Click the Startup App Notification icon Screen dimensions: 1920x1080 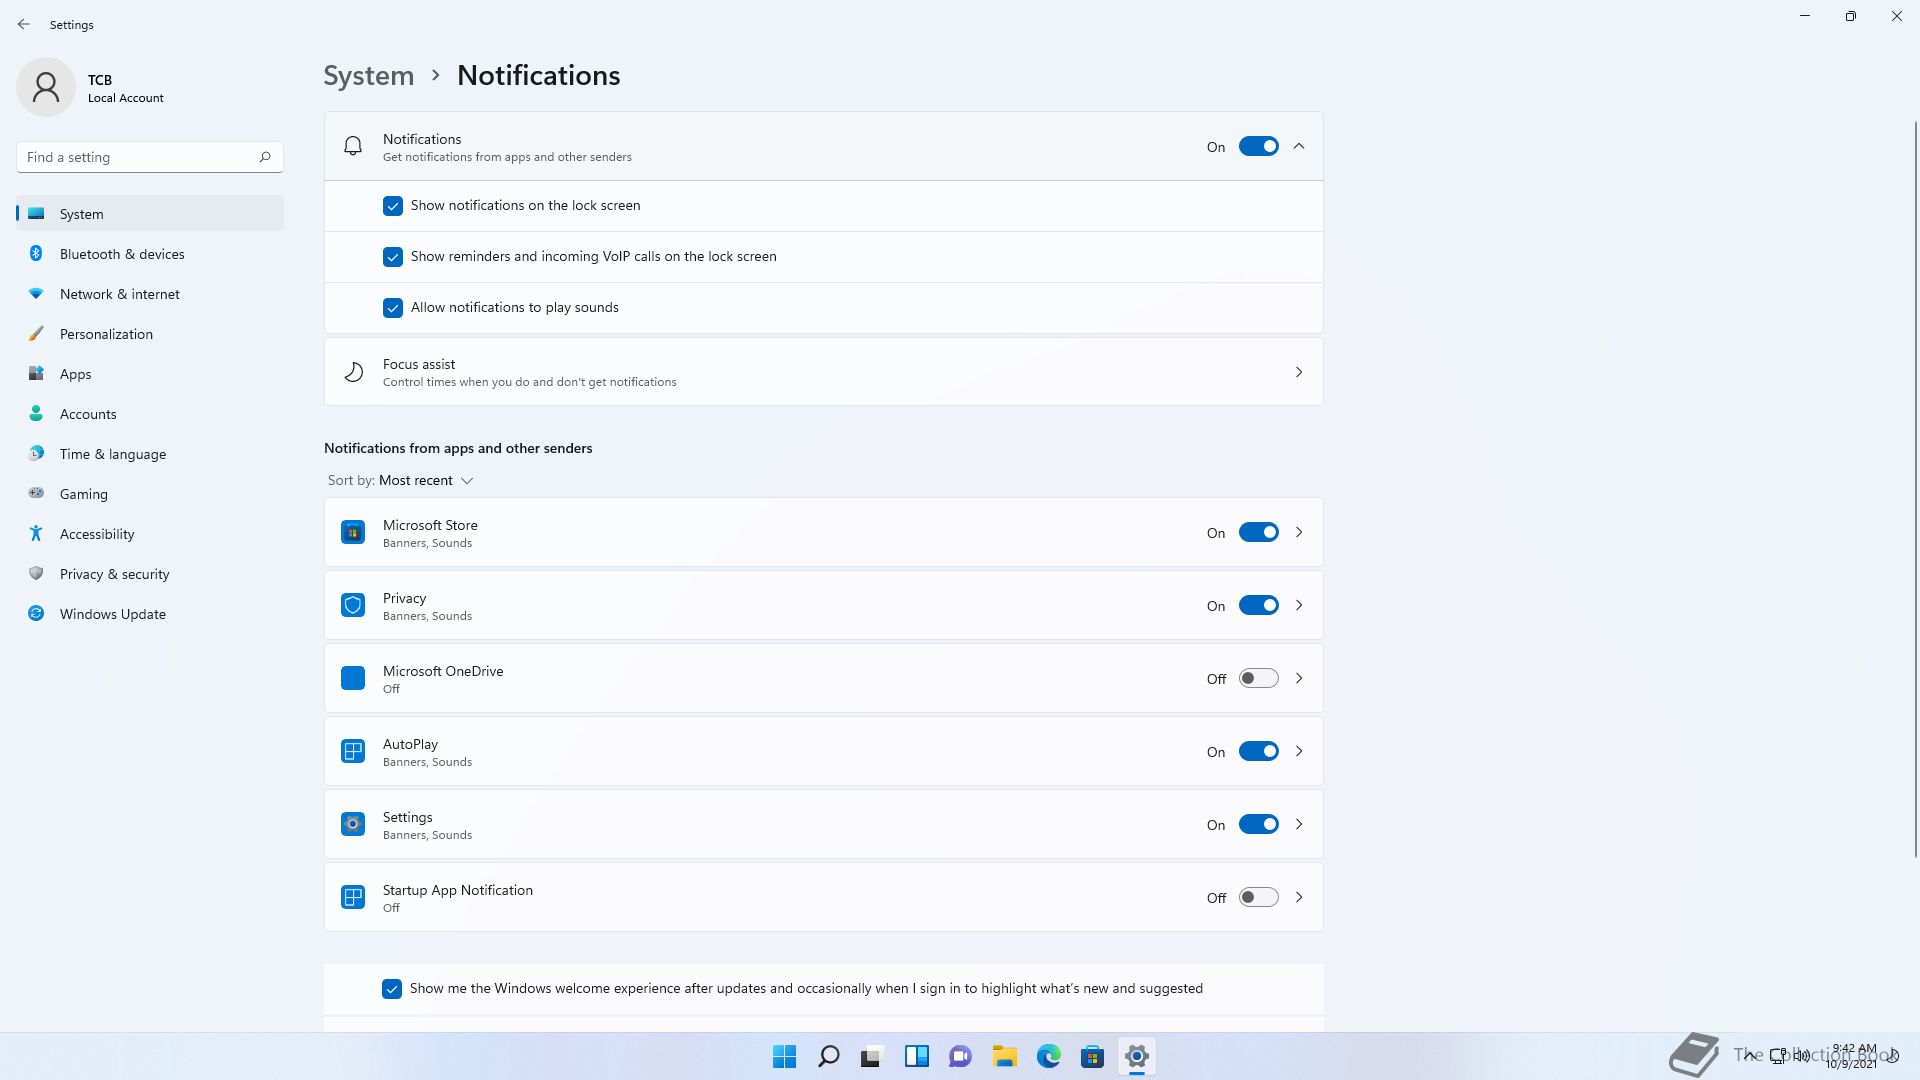click(x=353, y=897)
